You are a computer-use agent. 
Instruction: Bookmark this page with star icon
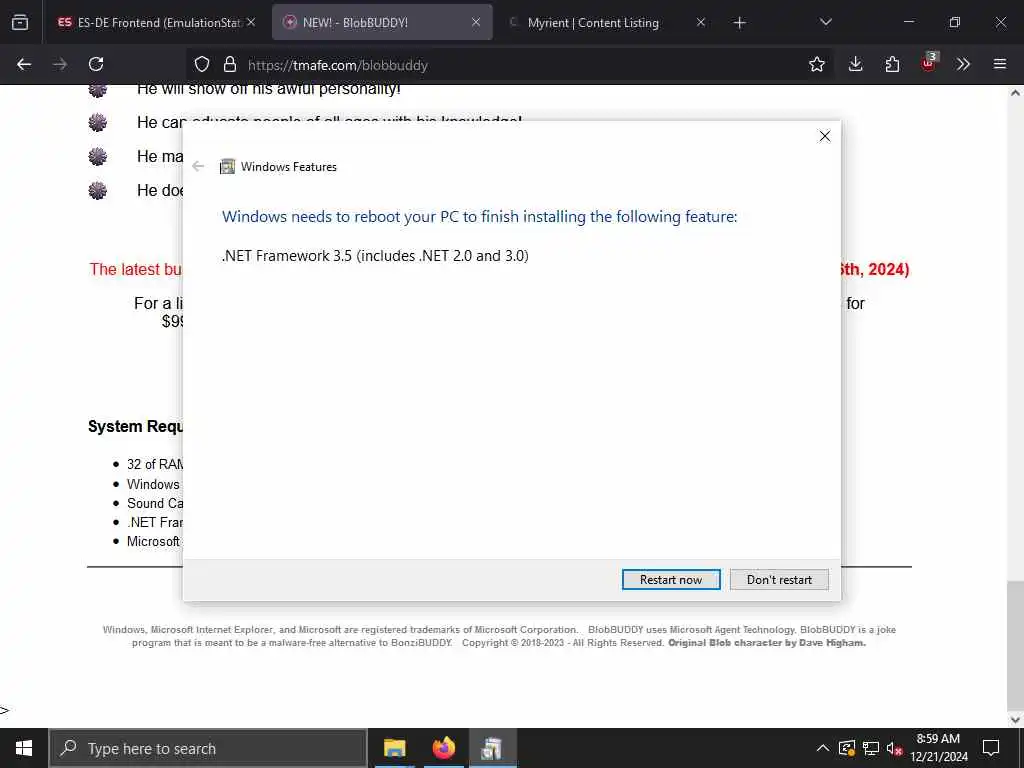tap(817, 64)
